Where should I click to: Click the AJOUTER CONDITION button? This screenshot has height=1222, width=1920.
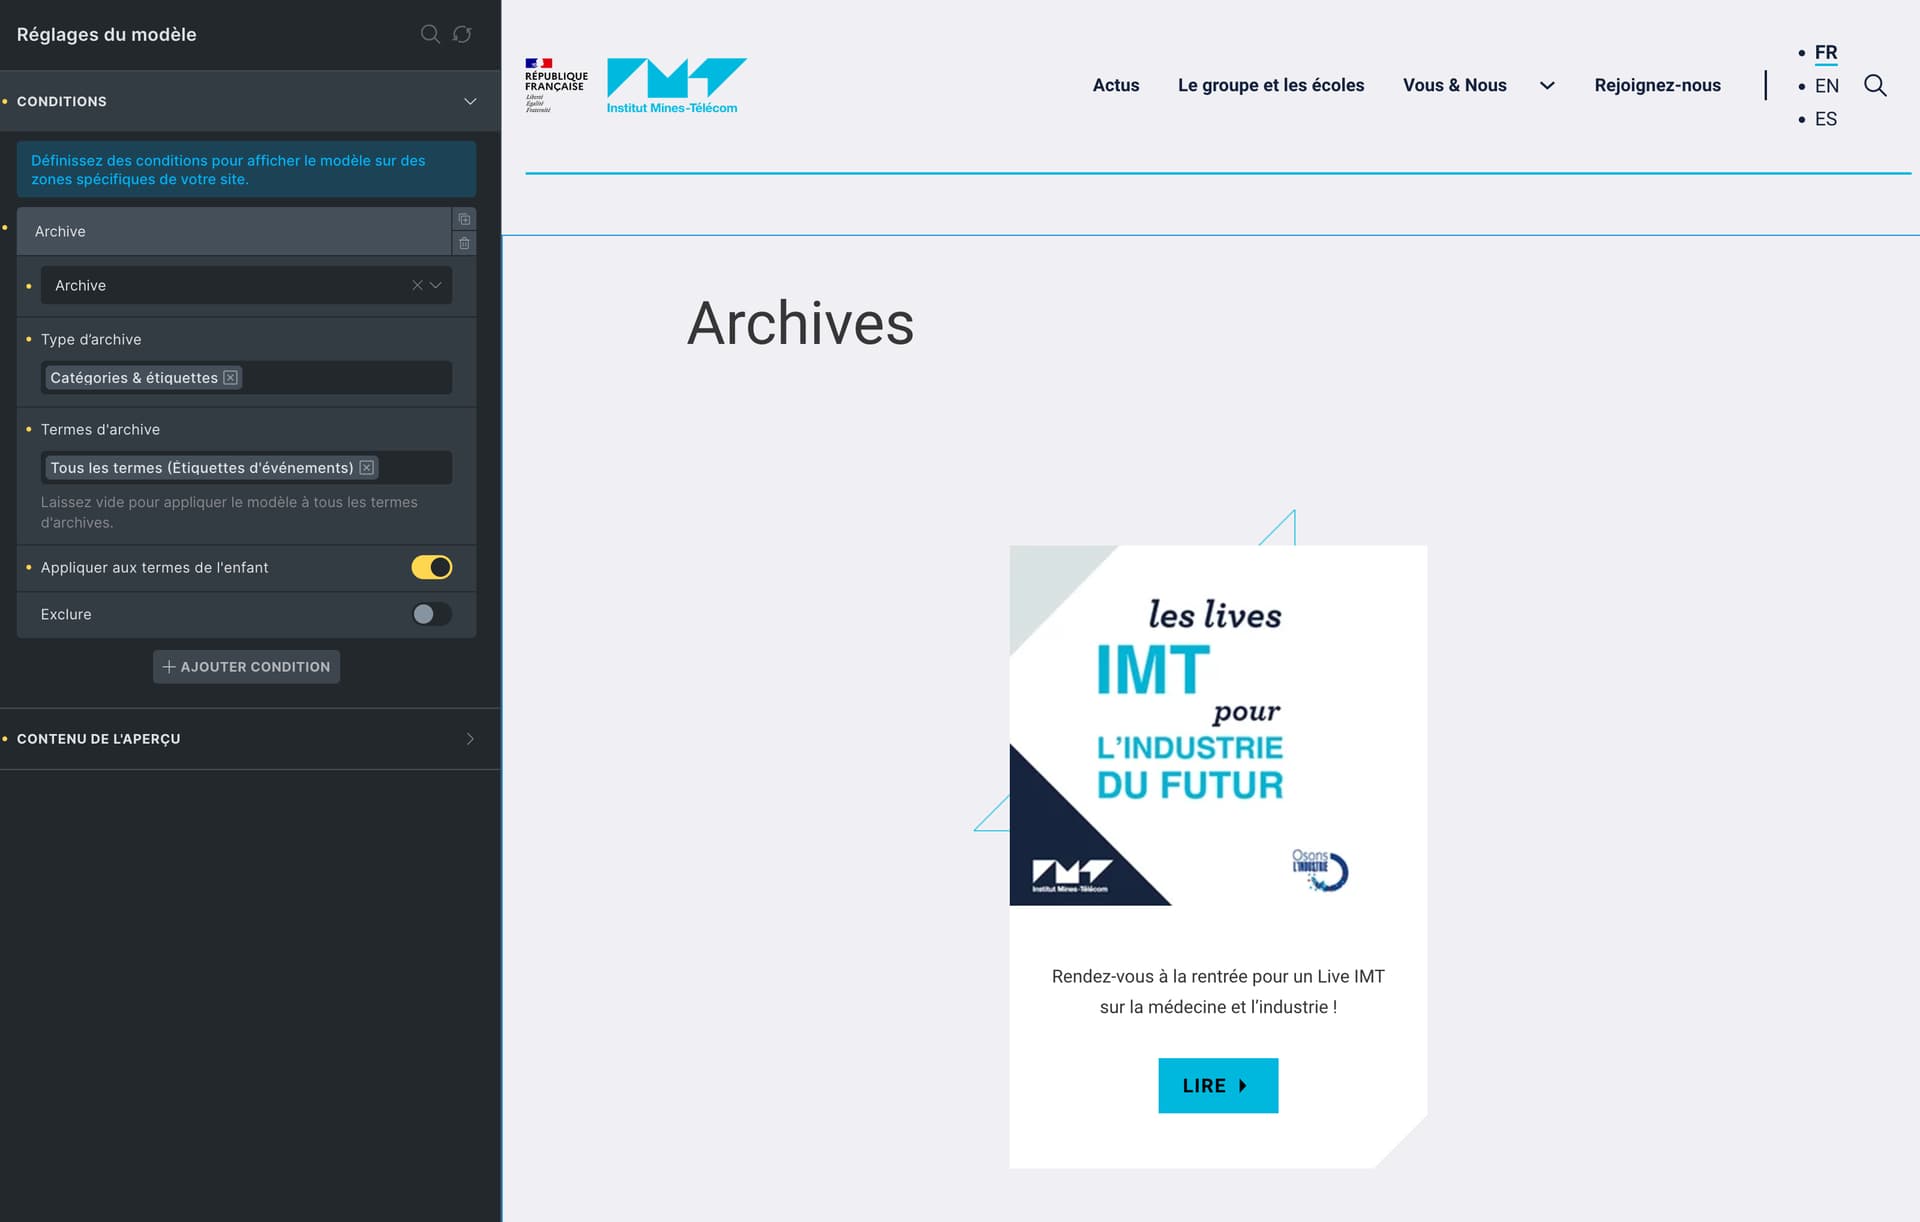(x=246, y=667)
